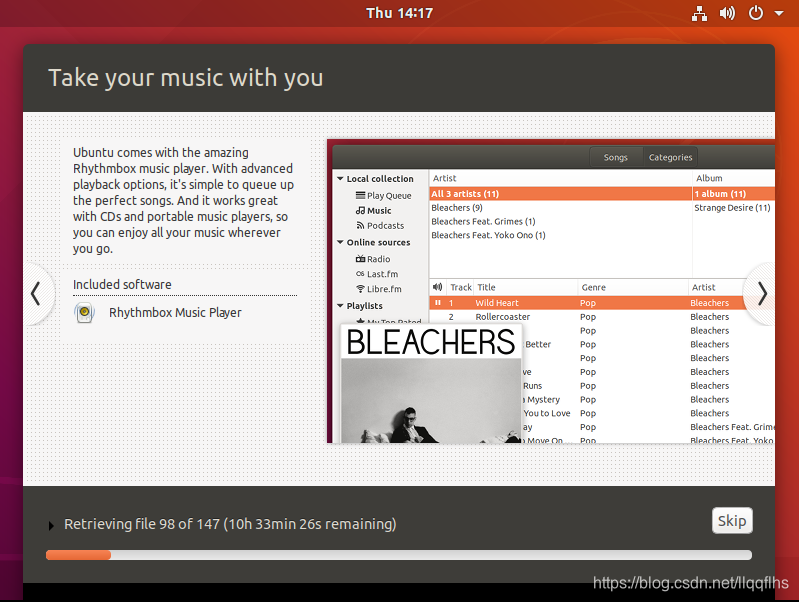Viewport: 799px width, 602px height.
Task: Switch to Songs tab in the Rhythmbox screenshot
Action: point(616,158)
